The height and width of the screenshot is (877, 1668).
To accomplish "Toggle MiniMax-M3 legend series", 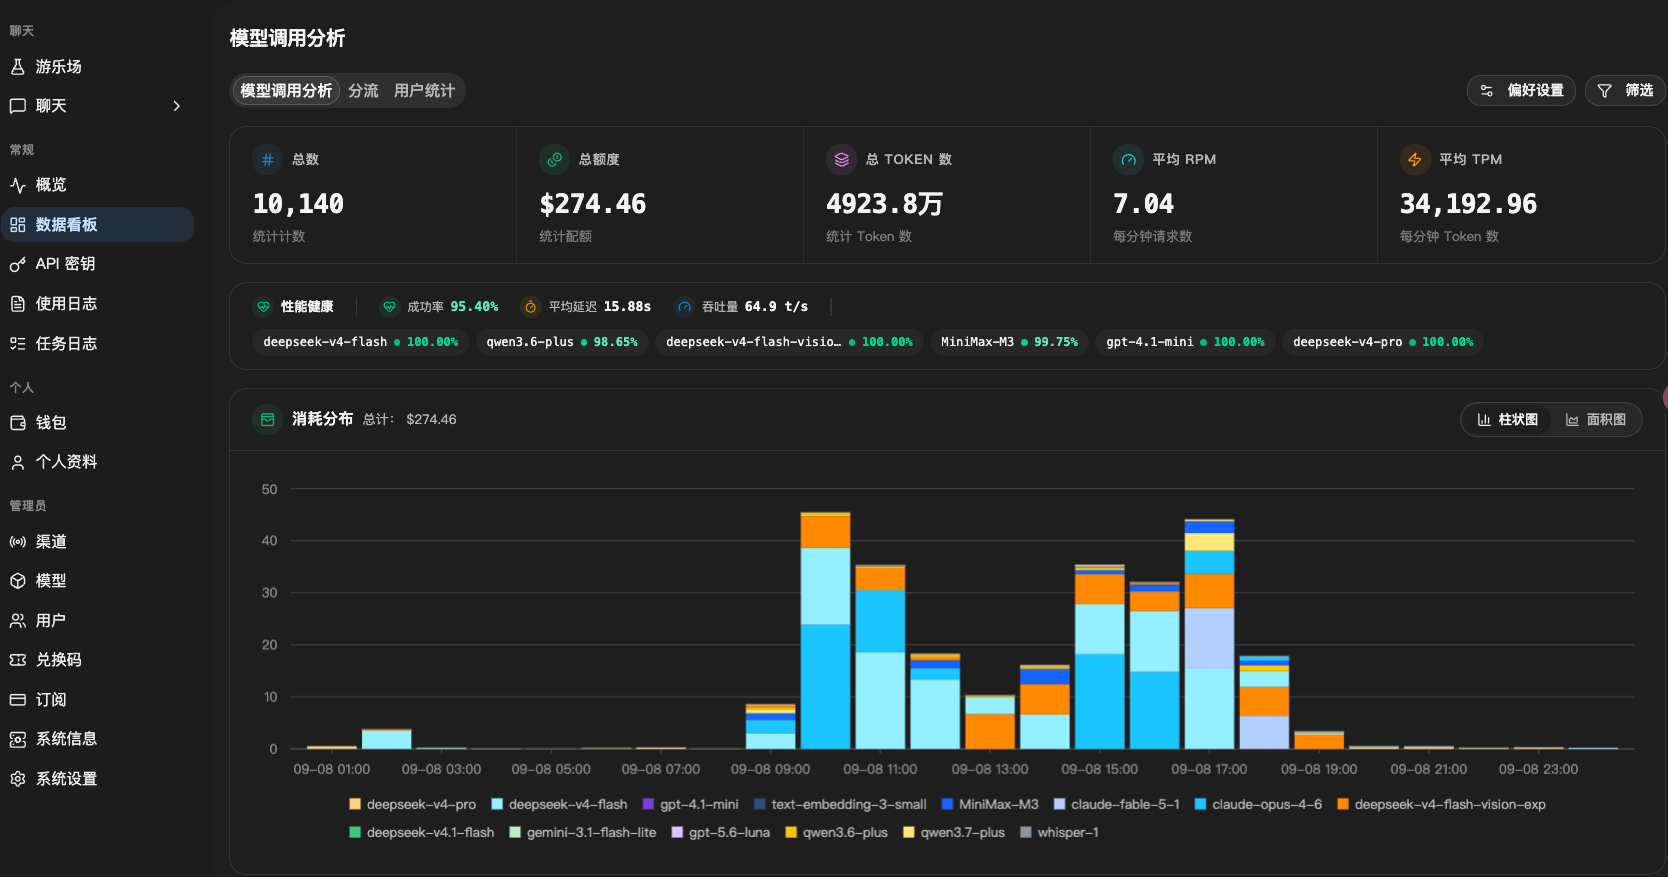I will 990,805.
